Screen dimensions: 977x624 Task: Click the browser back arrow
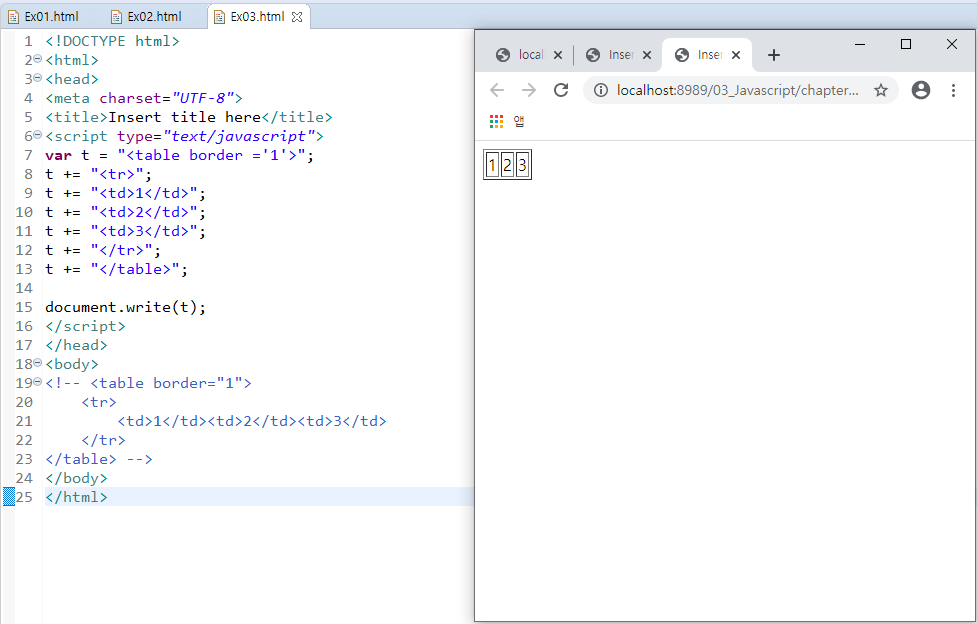pos(497,90)
